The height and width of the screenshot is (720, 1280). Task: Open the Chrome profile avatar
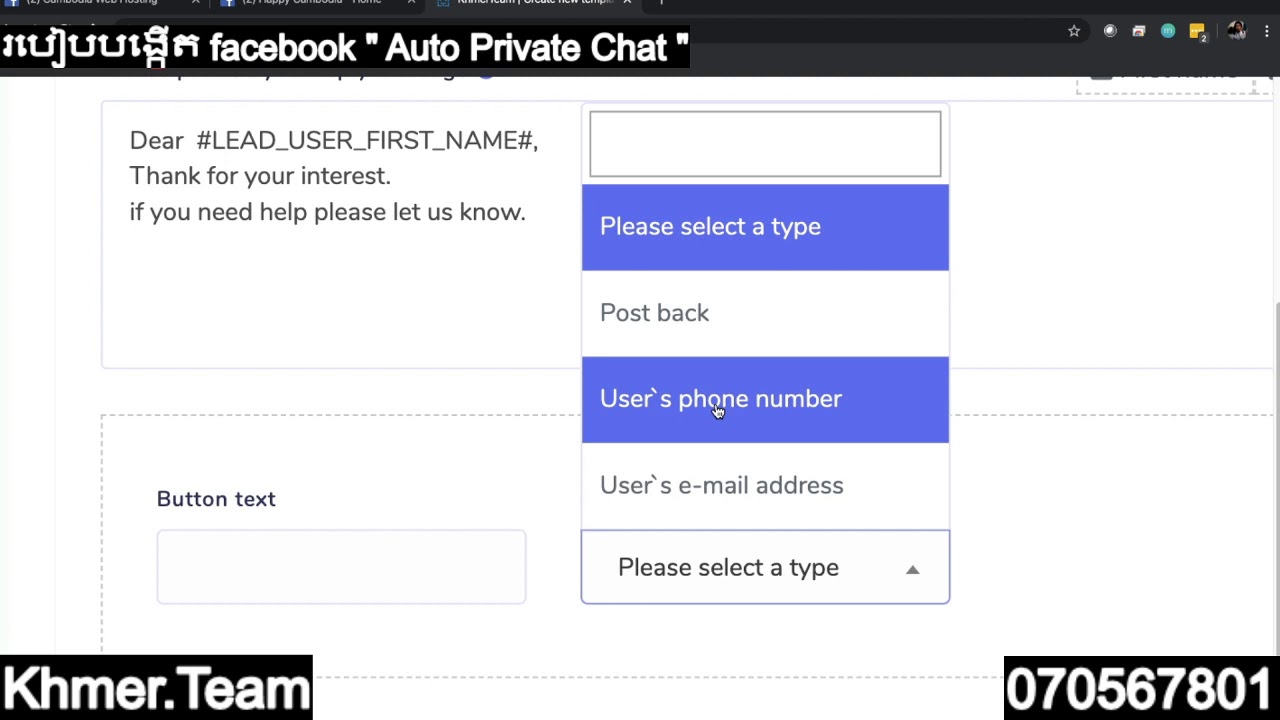(1237, 31)
